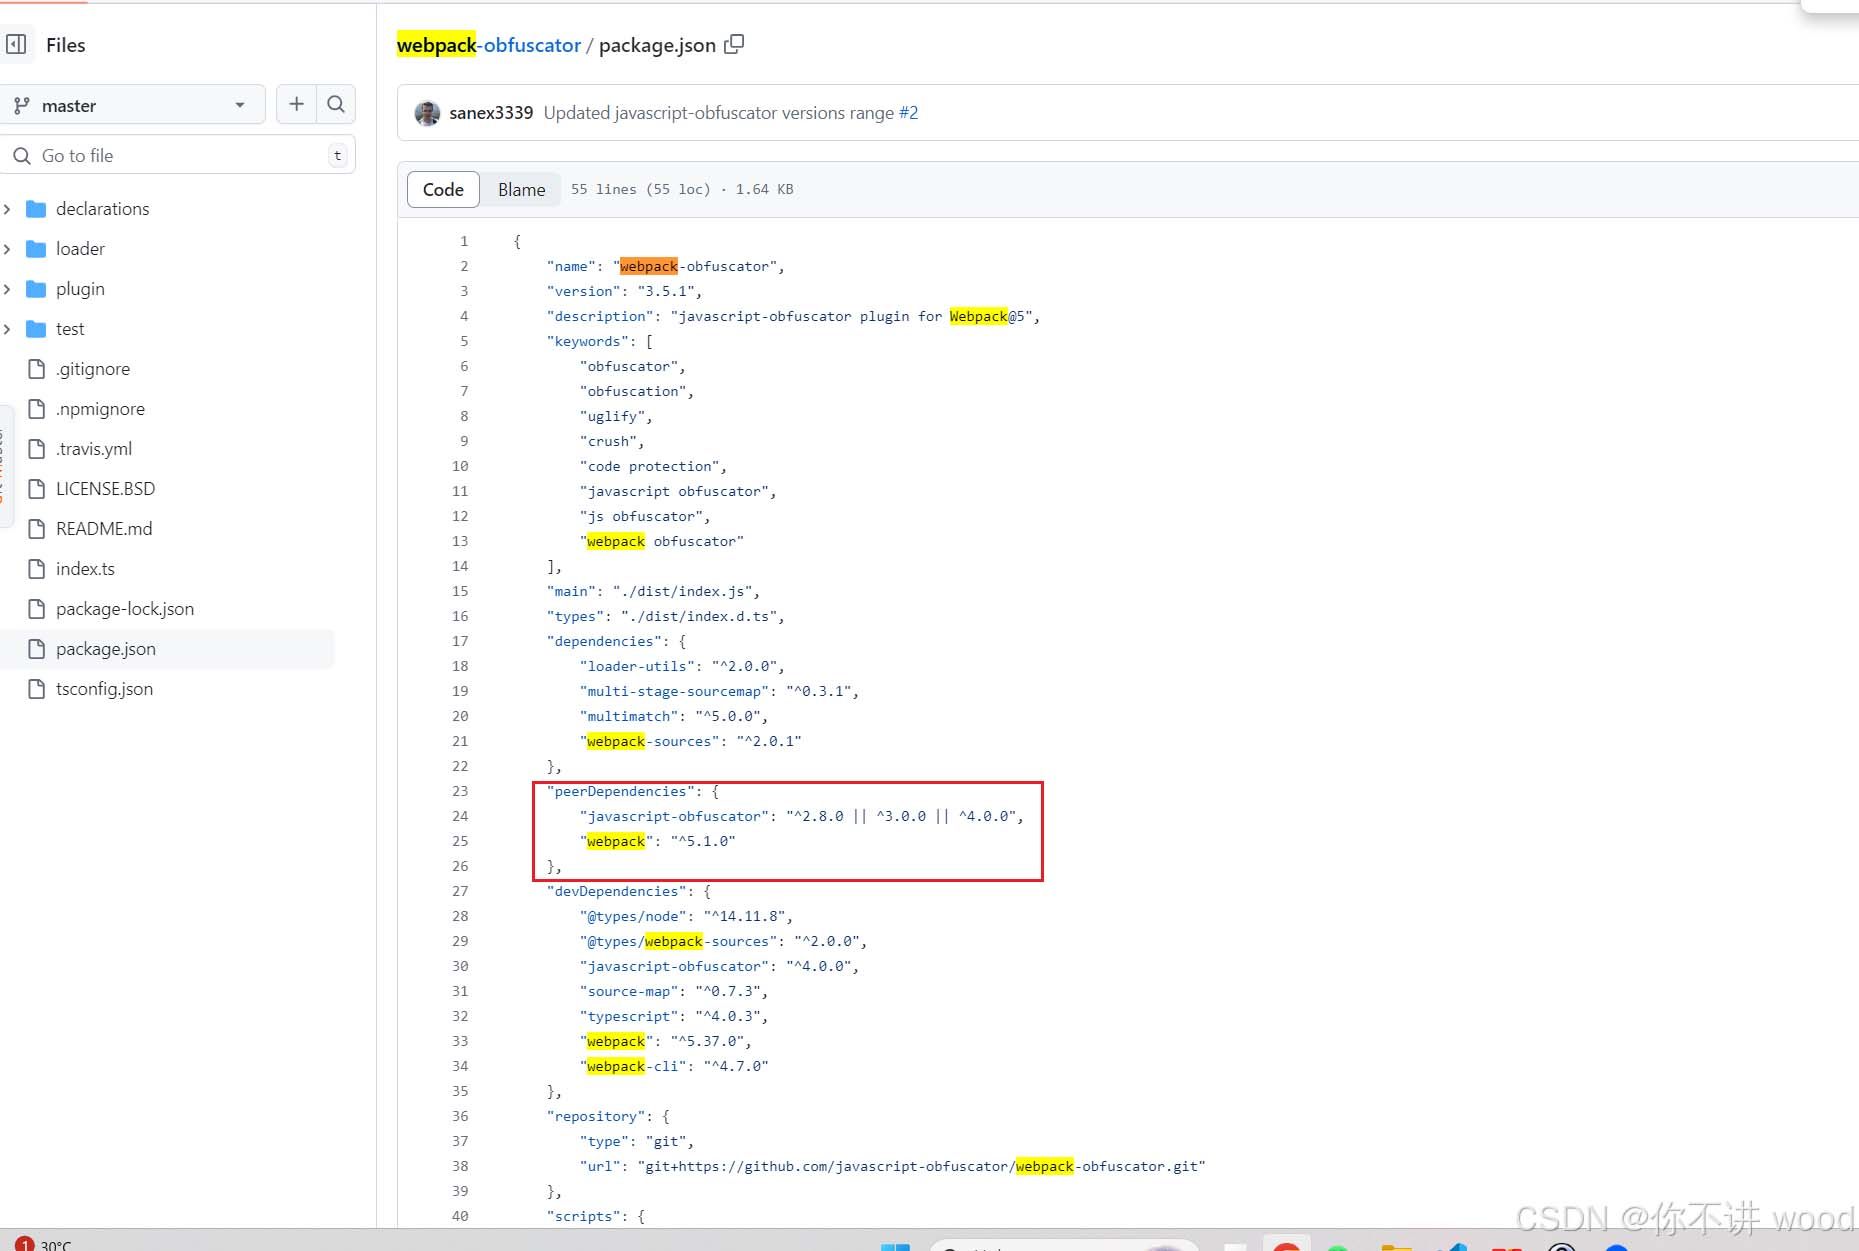
Task: Click the "version": "3.5.1" line
Action: tap(624, 291)
